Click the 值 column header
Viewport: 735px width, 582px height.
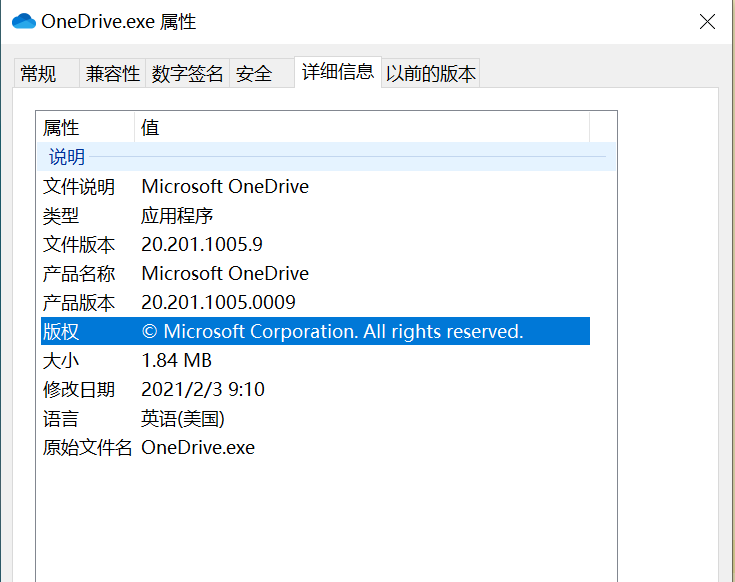point(362,127)
